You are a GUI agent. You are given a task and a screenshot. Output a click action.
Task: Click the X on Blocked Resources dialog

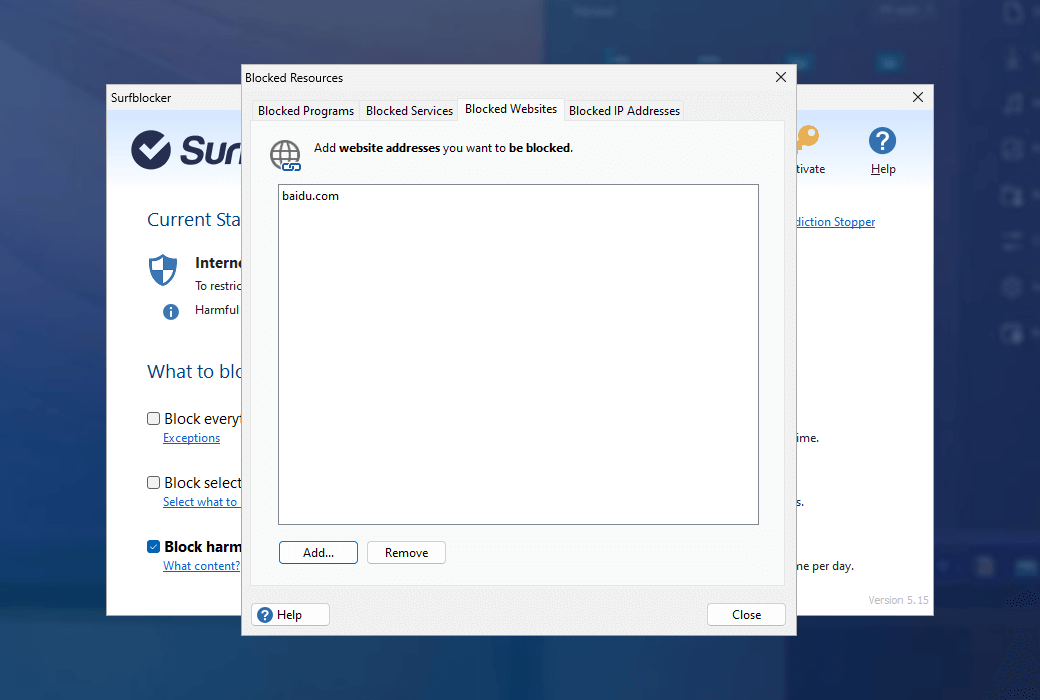coord(781,78)
